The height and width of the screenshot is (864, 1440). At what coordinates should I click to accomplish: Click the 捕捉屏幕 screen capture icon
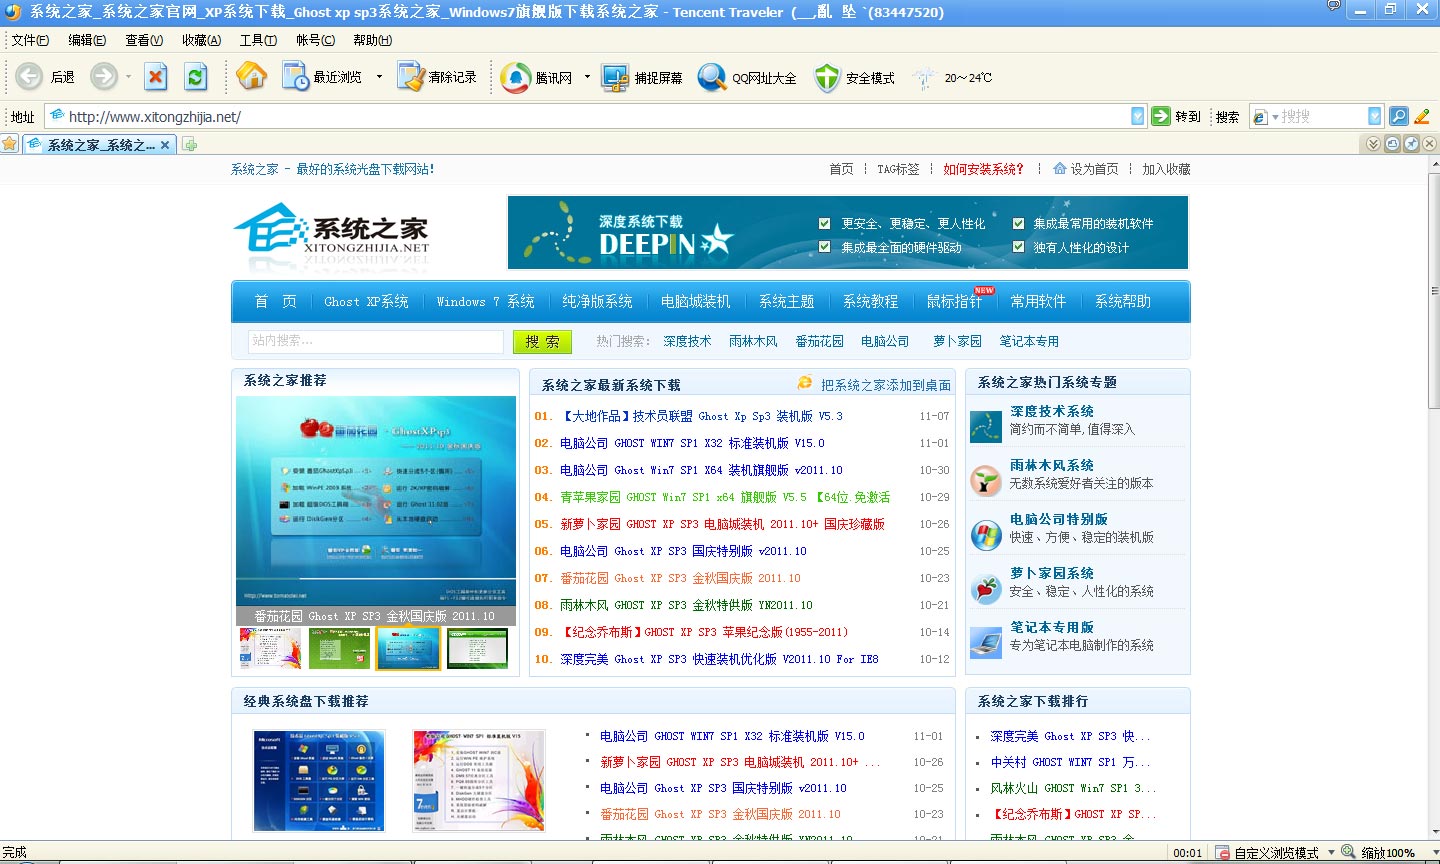tap(614, 77)
